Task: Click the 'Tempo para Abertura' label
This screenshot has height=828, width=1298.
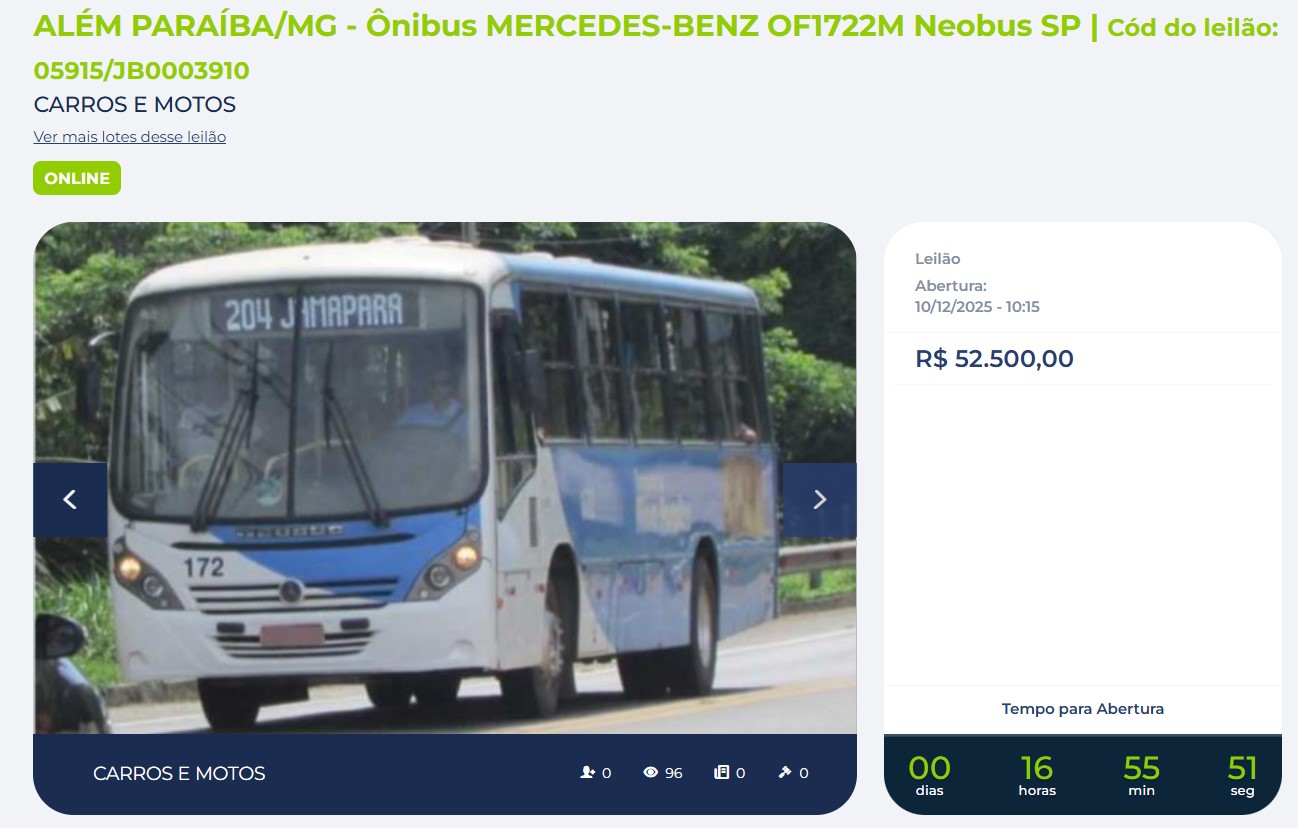Action: coord(1083,709)
